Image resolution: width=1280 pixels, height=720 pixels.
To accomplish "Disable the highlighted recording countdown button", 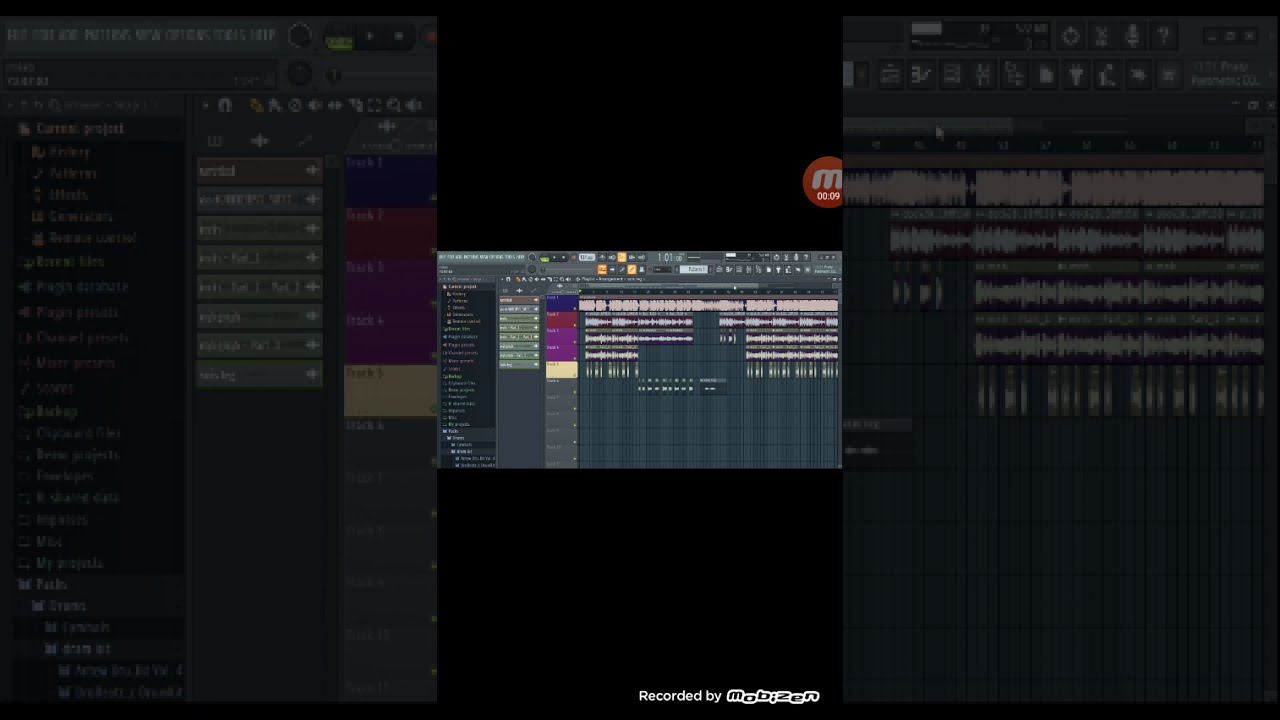I will pyautogui.click(x=622, y=257).
